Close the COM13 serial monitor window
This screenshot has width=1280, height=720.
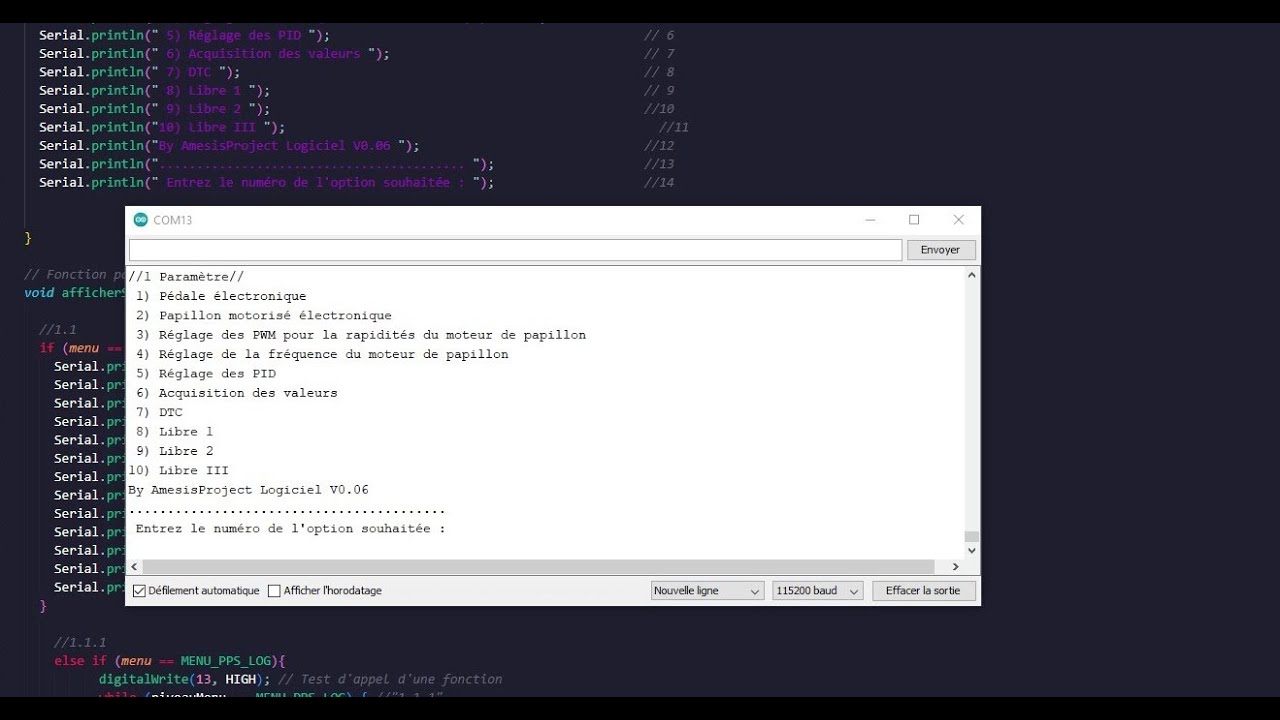click(x=958, y=220)
